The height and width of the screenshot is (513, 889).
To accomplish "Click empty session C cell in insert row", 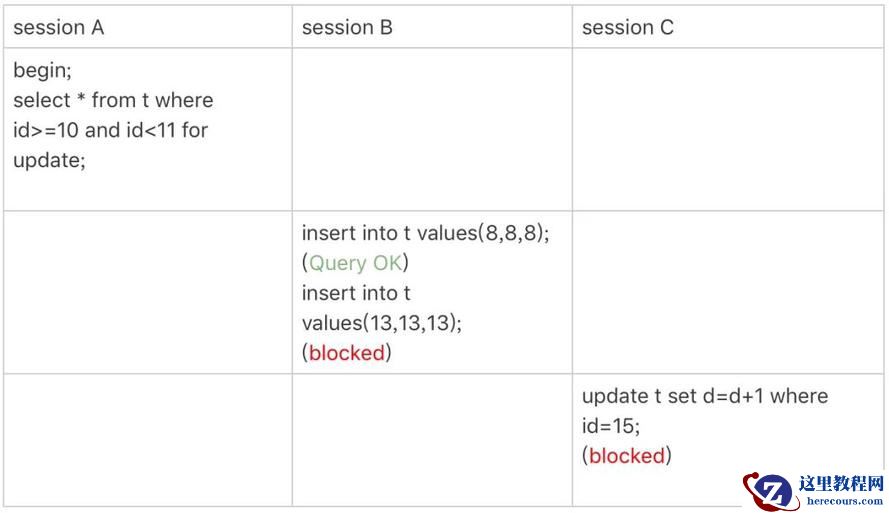I will [x=726, y=292].
